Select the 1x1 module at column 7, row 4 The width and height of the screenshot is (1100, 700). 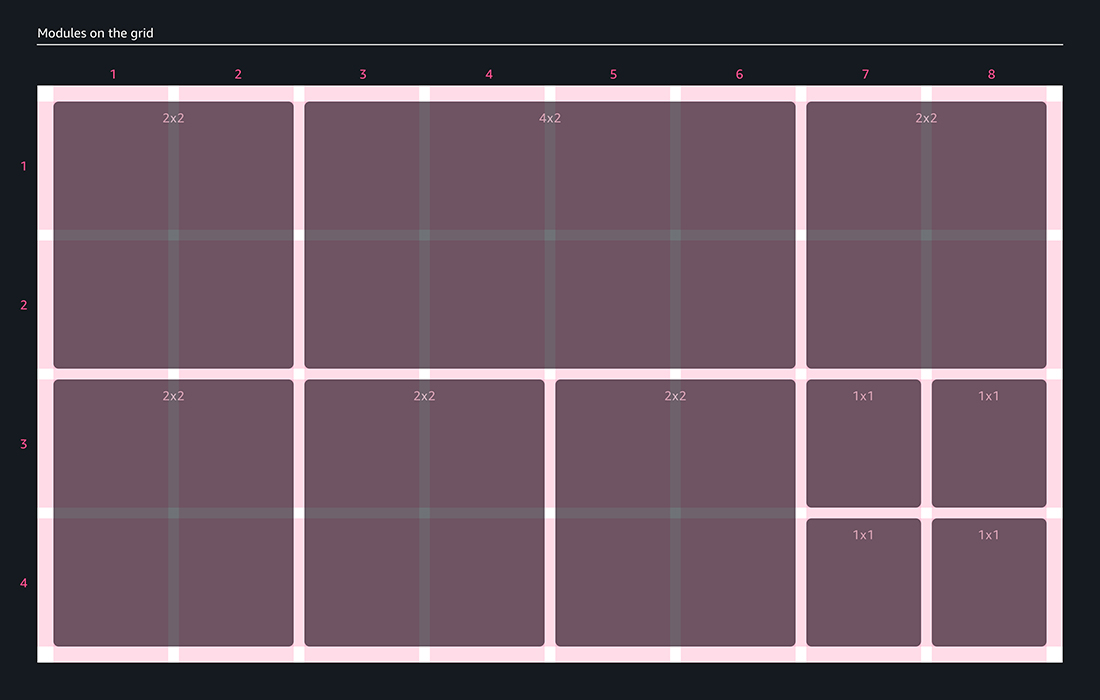863,582
